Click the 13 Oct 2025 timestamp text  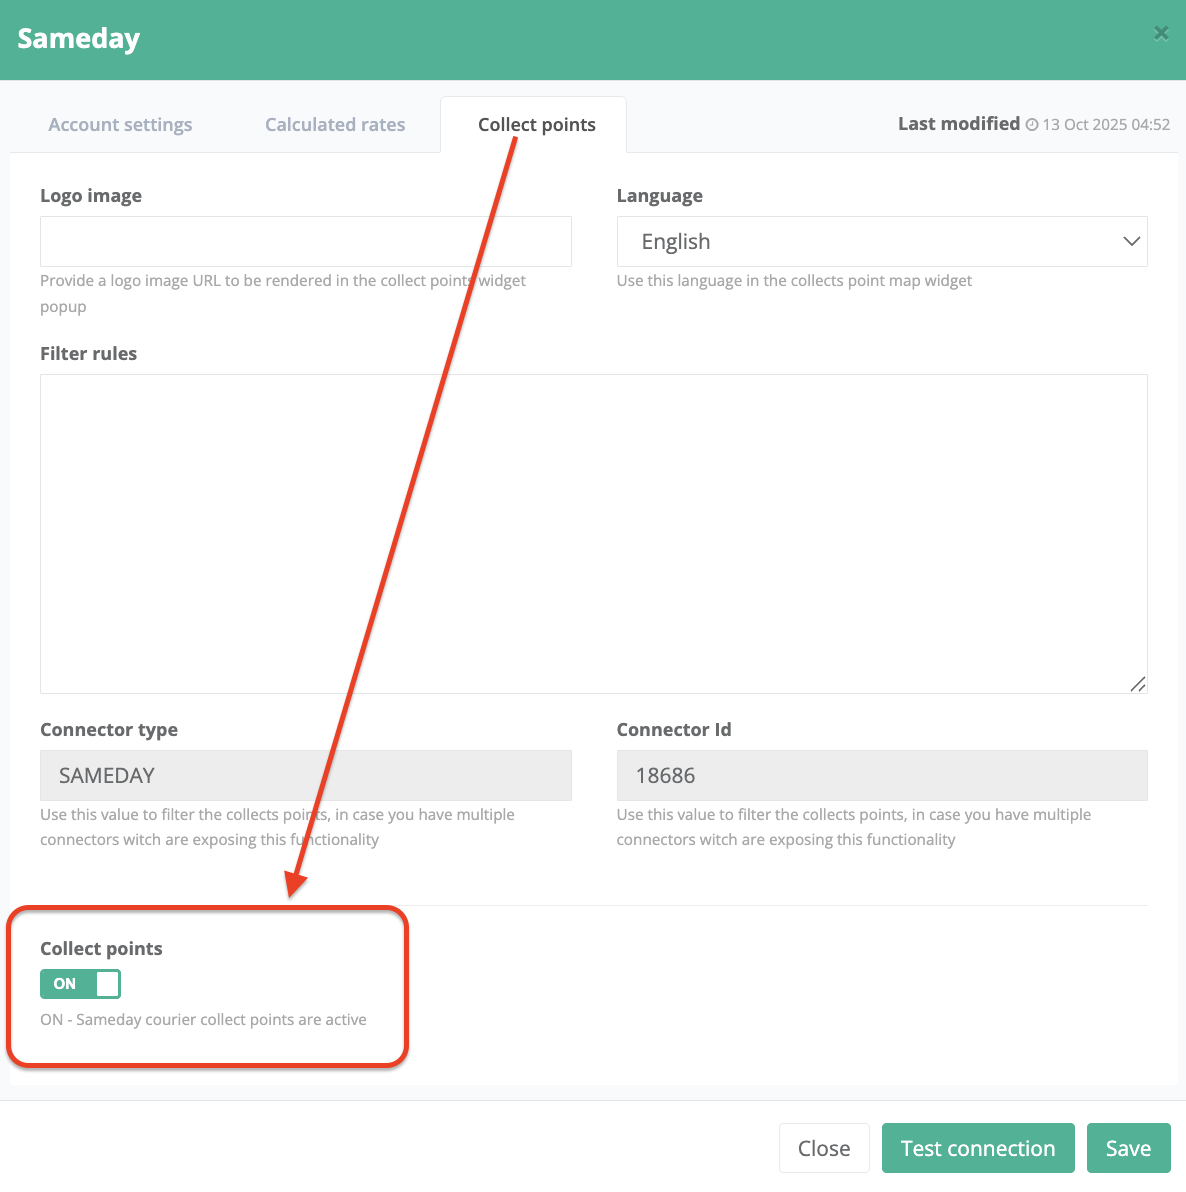click(x=1106, y=125)
